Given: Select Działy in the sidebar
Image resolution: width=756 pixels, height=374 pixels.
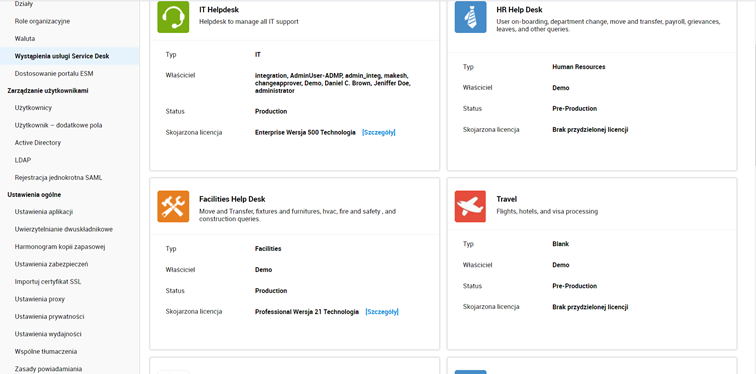Looking at the screenshot, I should click(24, 4).
